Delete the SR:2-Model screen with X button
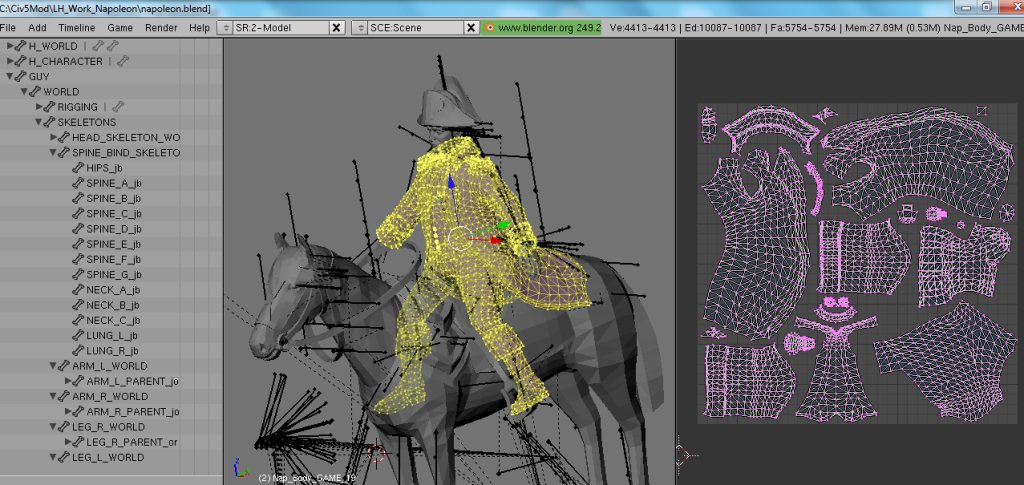Viewport: 1024px width, 485px height. click(x=336, y=27)
